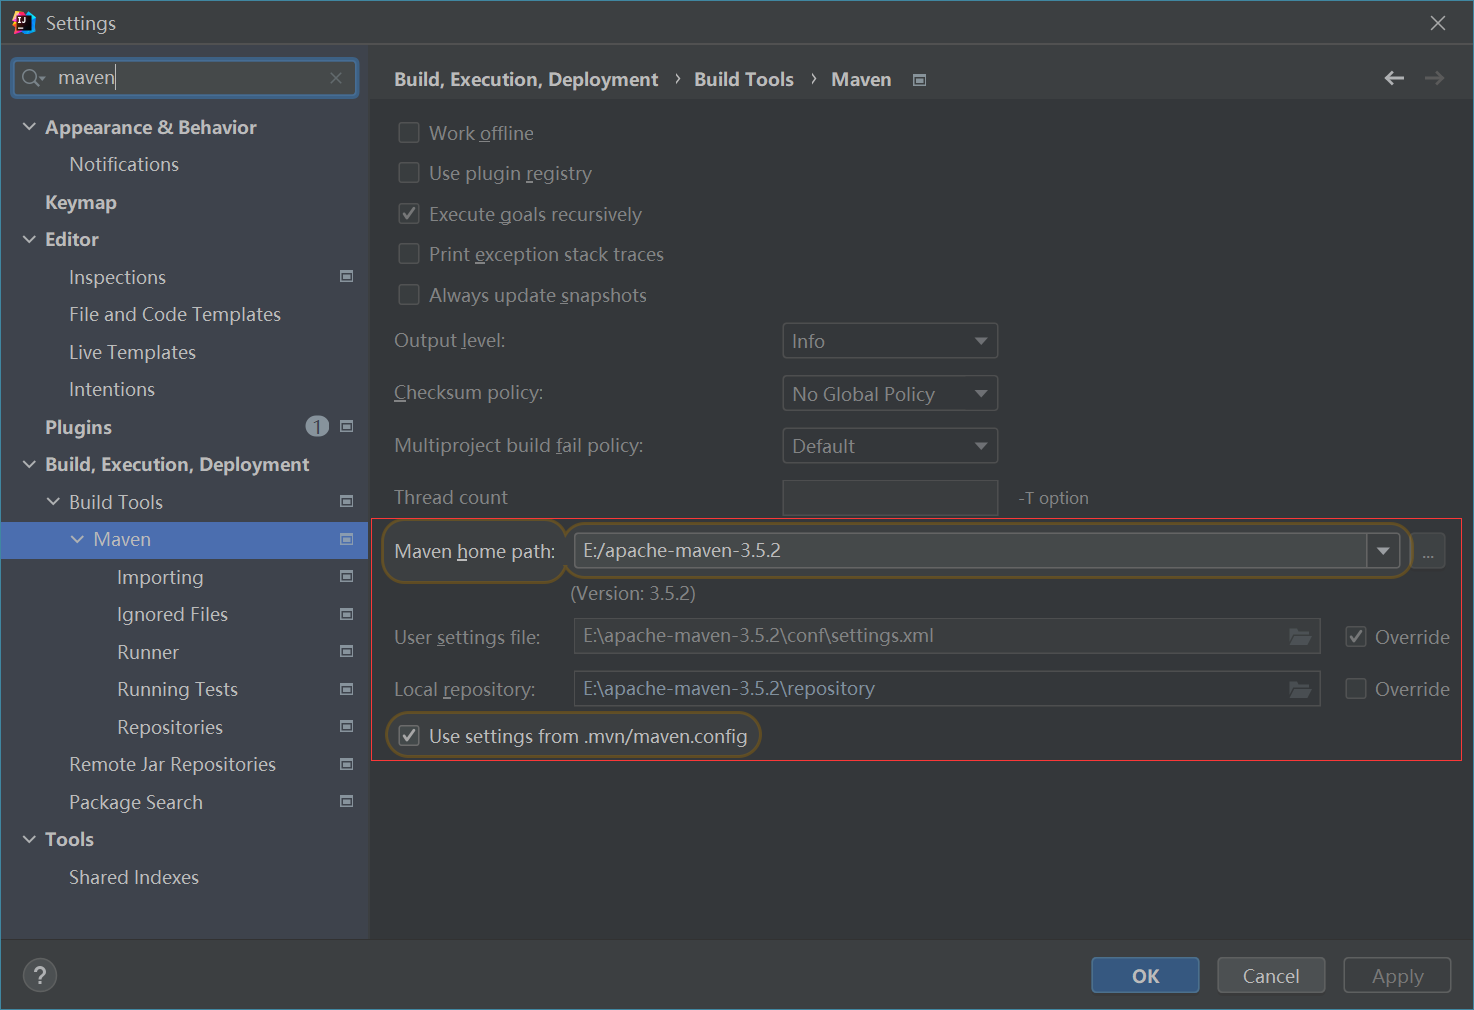Click the project icon next to Running Tests
The height and width of the screenshot is (1010, 1474).
point(347,689)
